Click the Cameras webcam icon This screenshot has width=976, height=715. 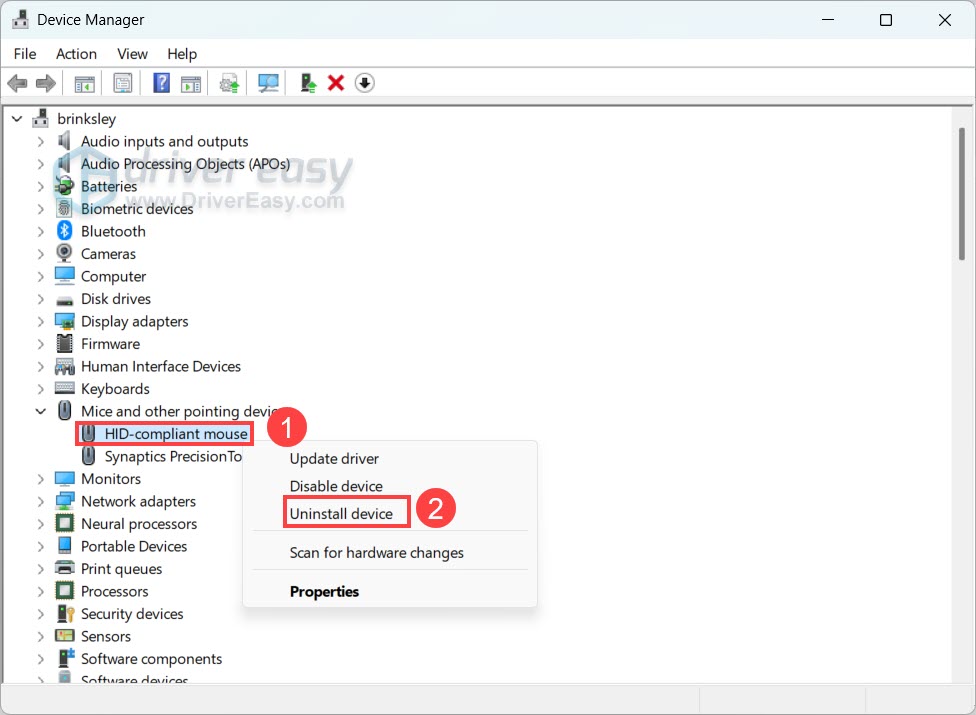[64, 253]
